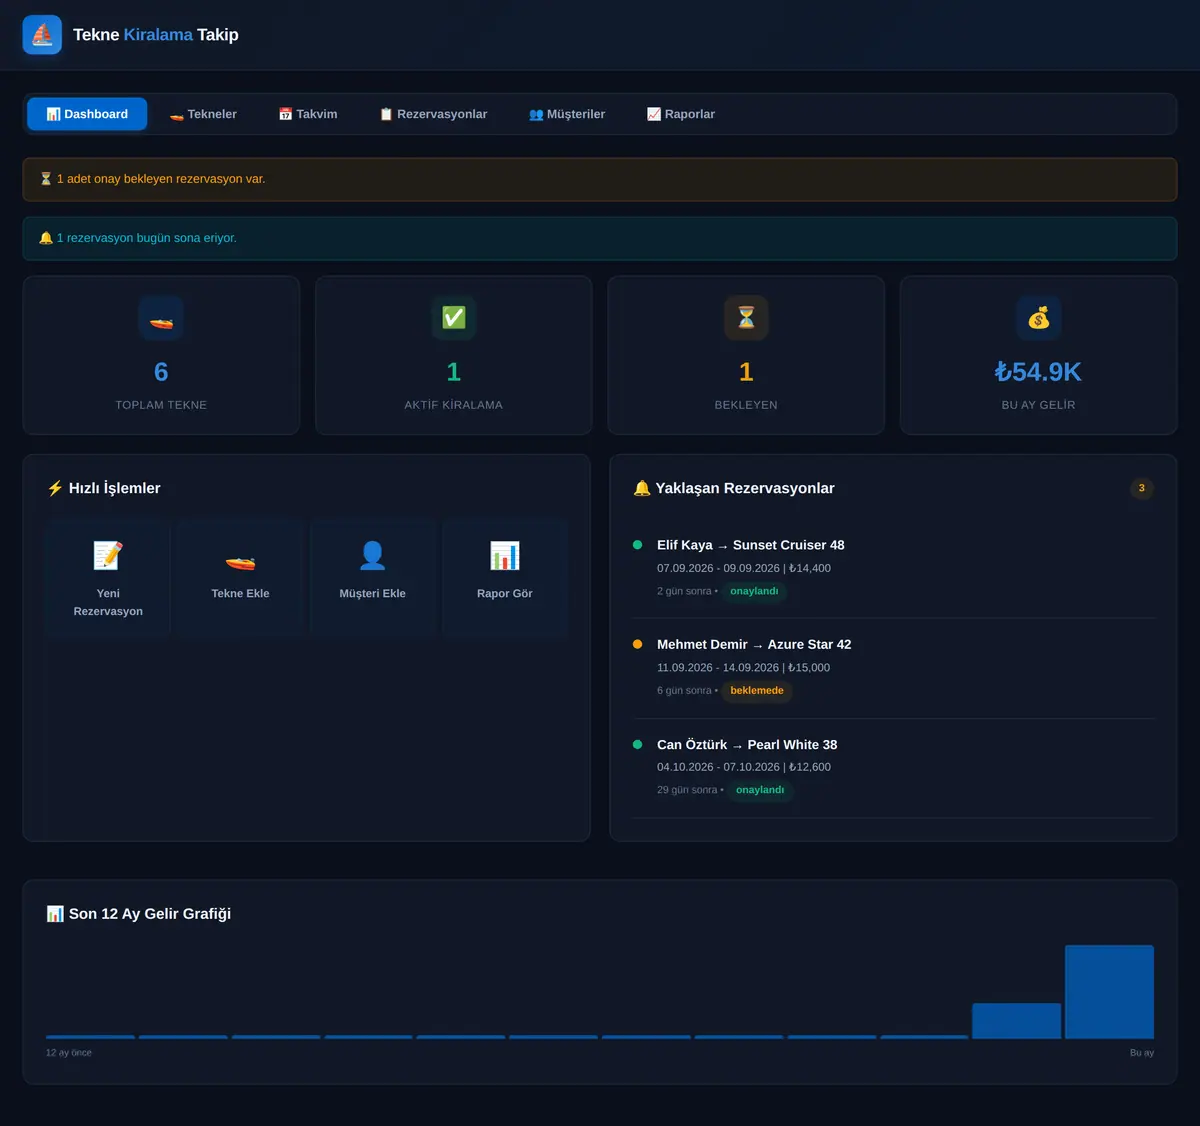Open the Takvim tab
The image size is (1200, 1126).
308,114
